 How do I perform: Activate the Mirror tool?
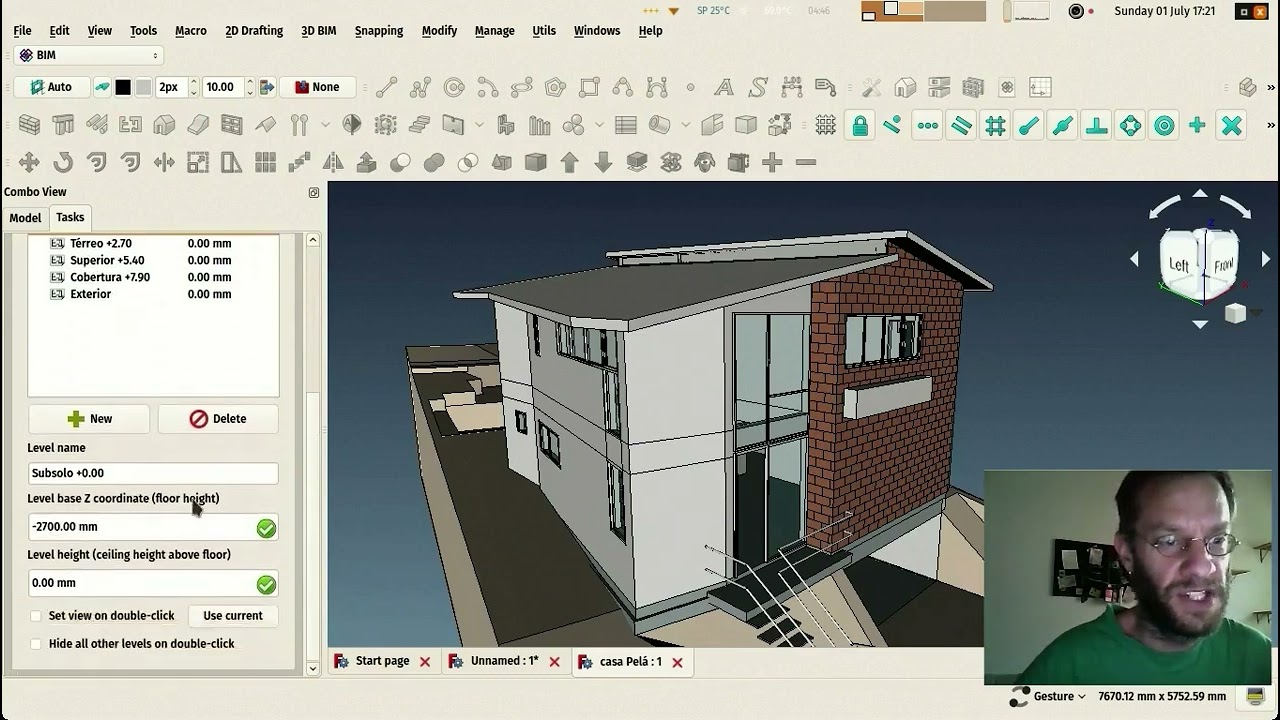click(333, 162)
